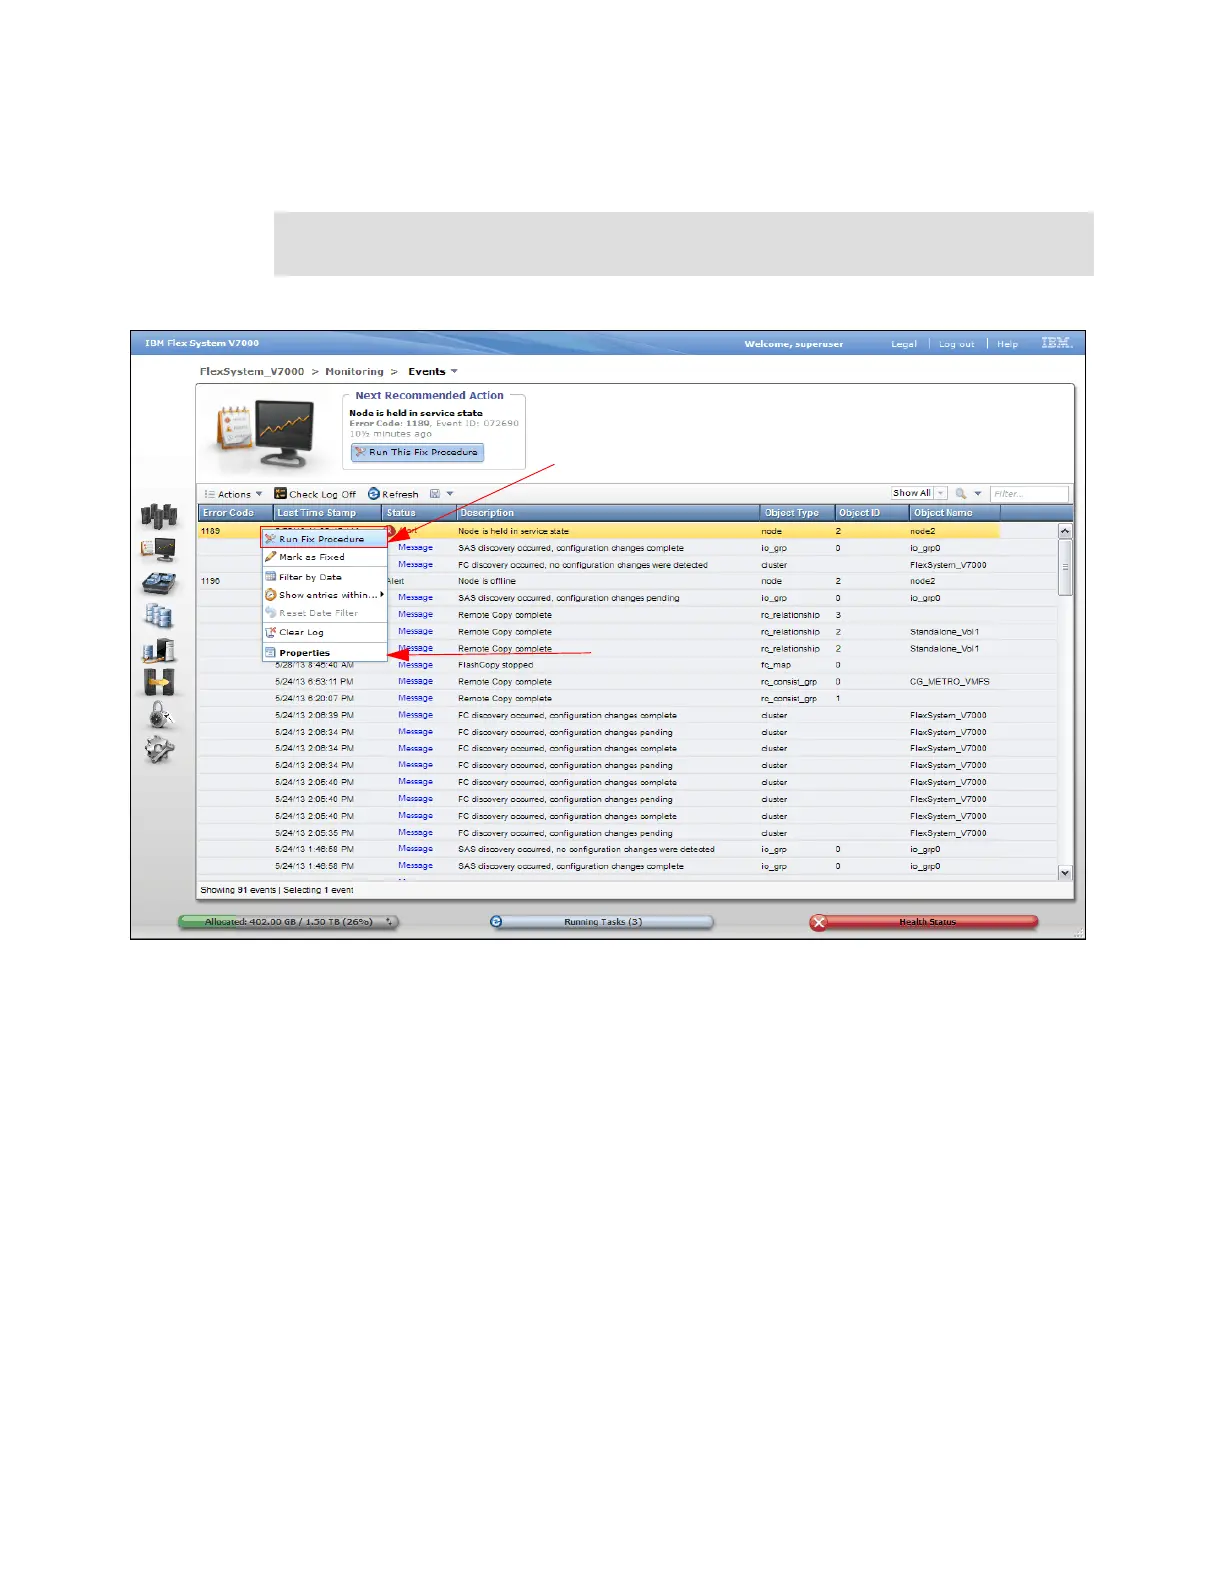Viewport: 1224px width, 1584px height.
Task: Select Mark as Fixed in context menu
Action: [324, 557]
